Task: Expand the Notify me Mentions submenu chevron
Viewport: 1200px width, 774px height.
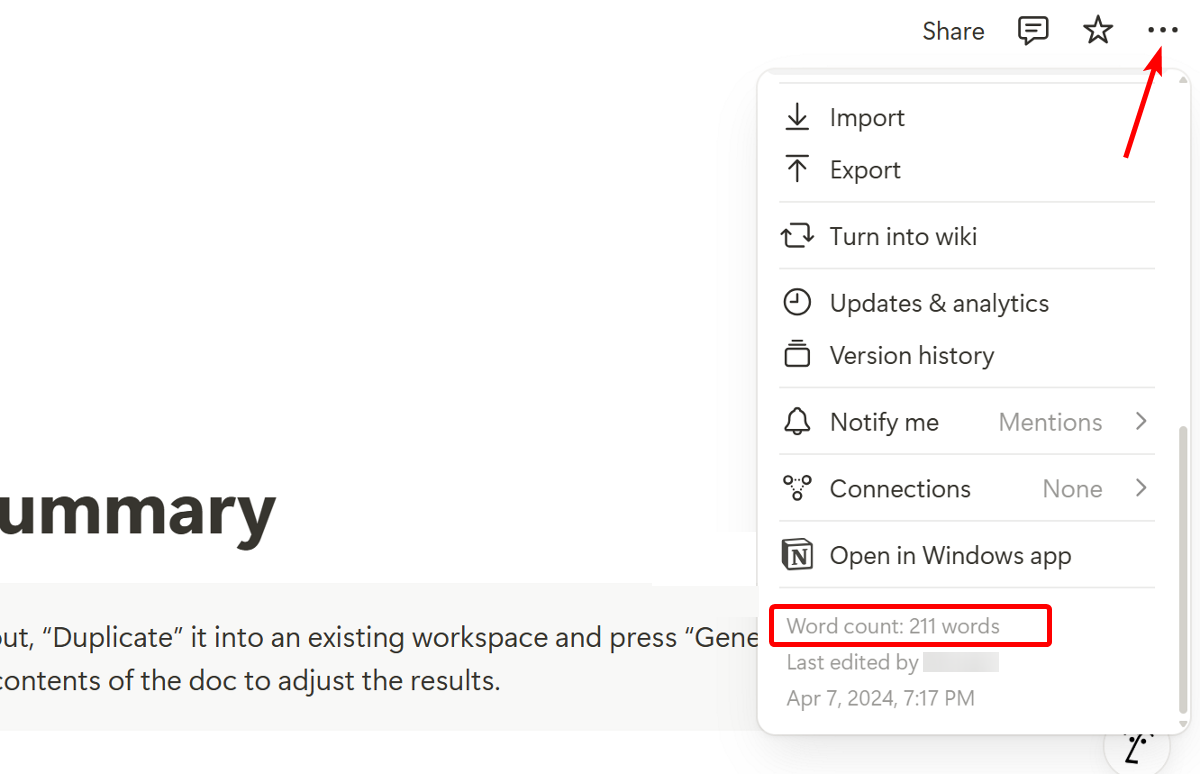Action: tap(1141, 421)
